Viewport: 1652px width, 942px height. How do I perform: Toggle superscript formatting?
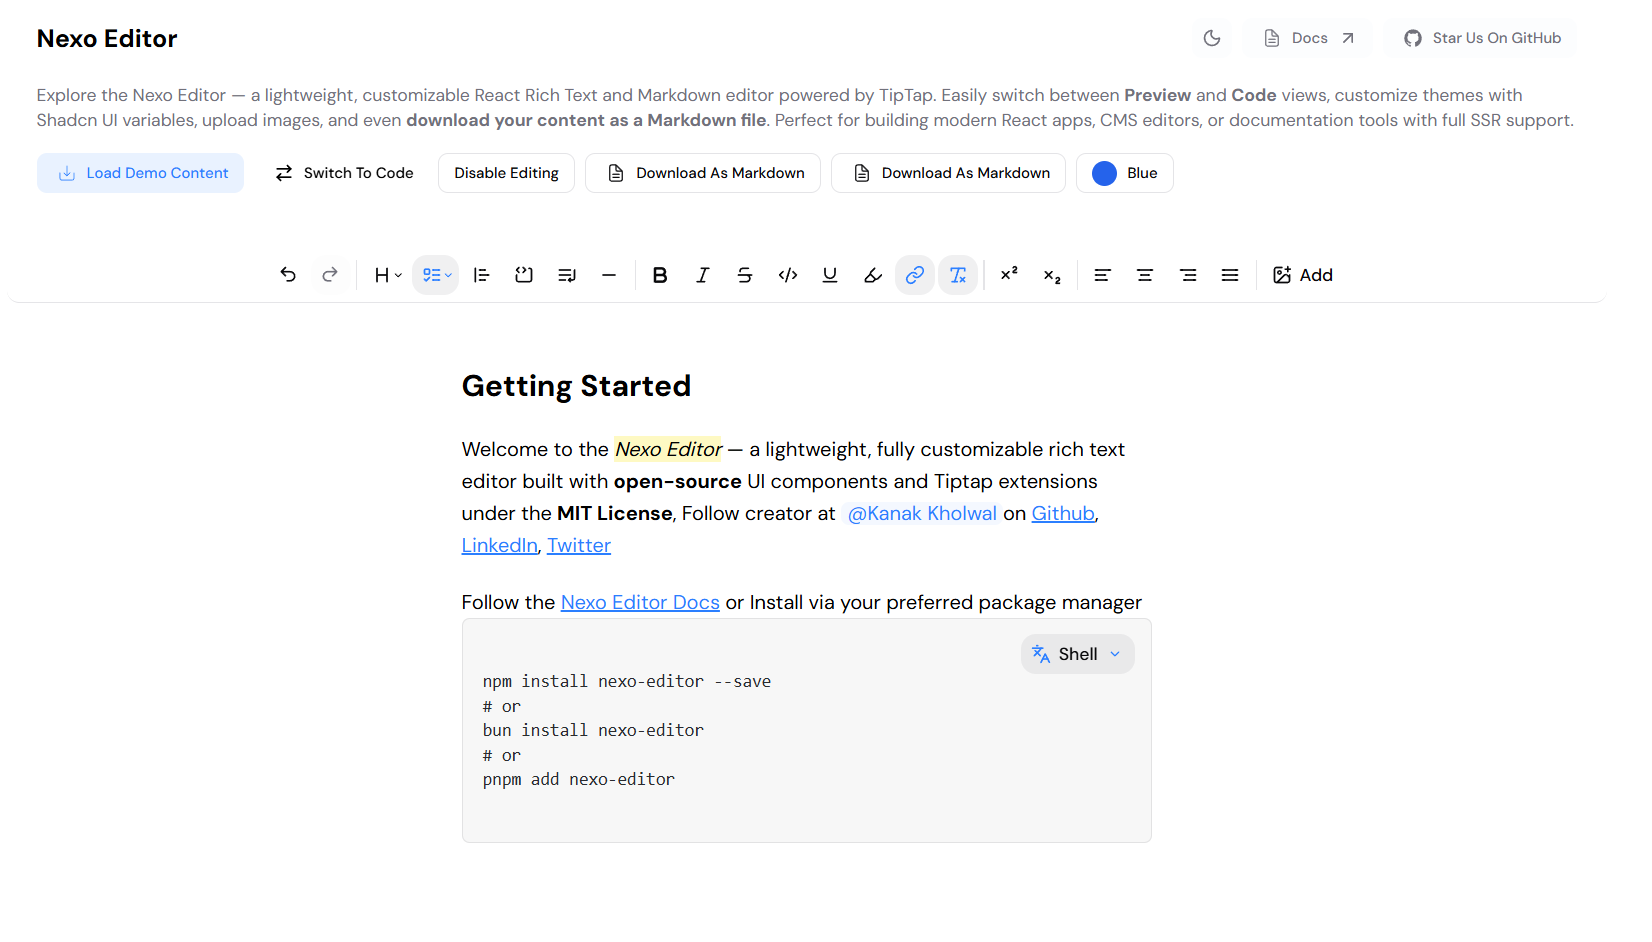[x=1009, y=275]
